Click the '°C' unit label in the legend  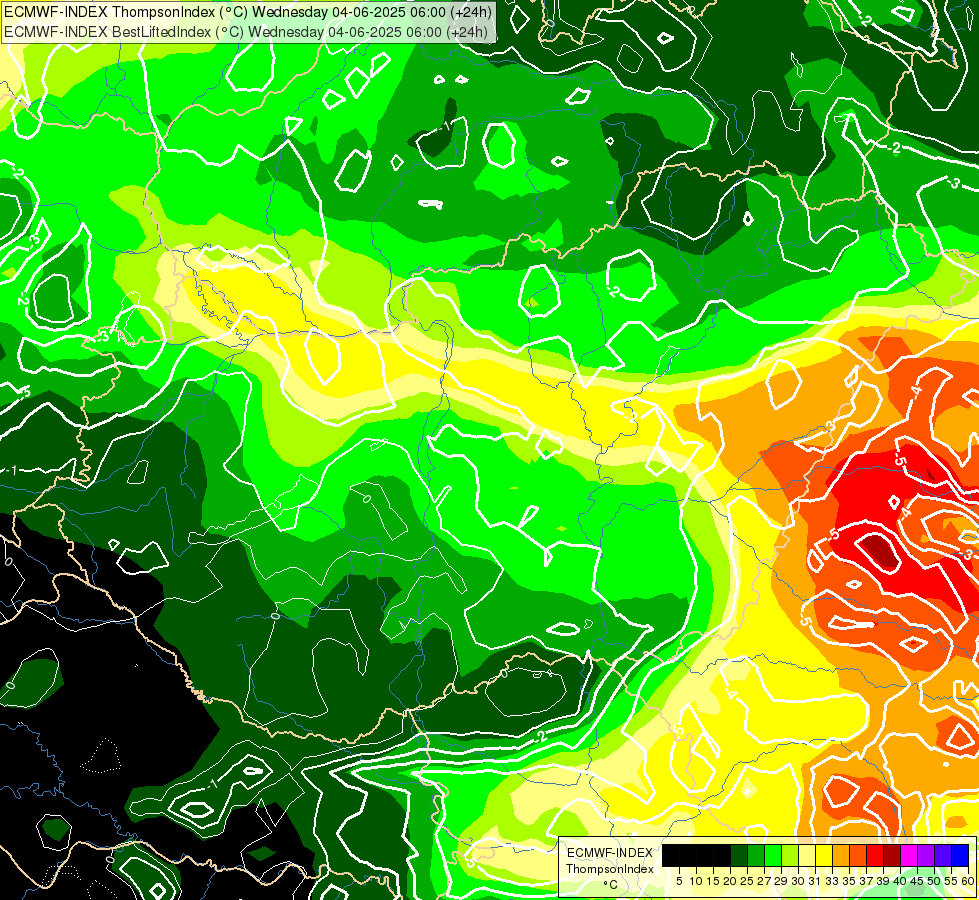pyautogui.click(x=611, y=885)
